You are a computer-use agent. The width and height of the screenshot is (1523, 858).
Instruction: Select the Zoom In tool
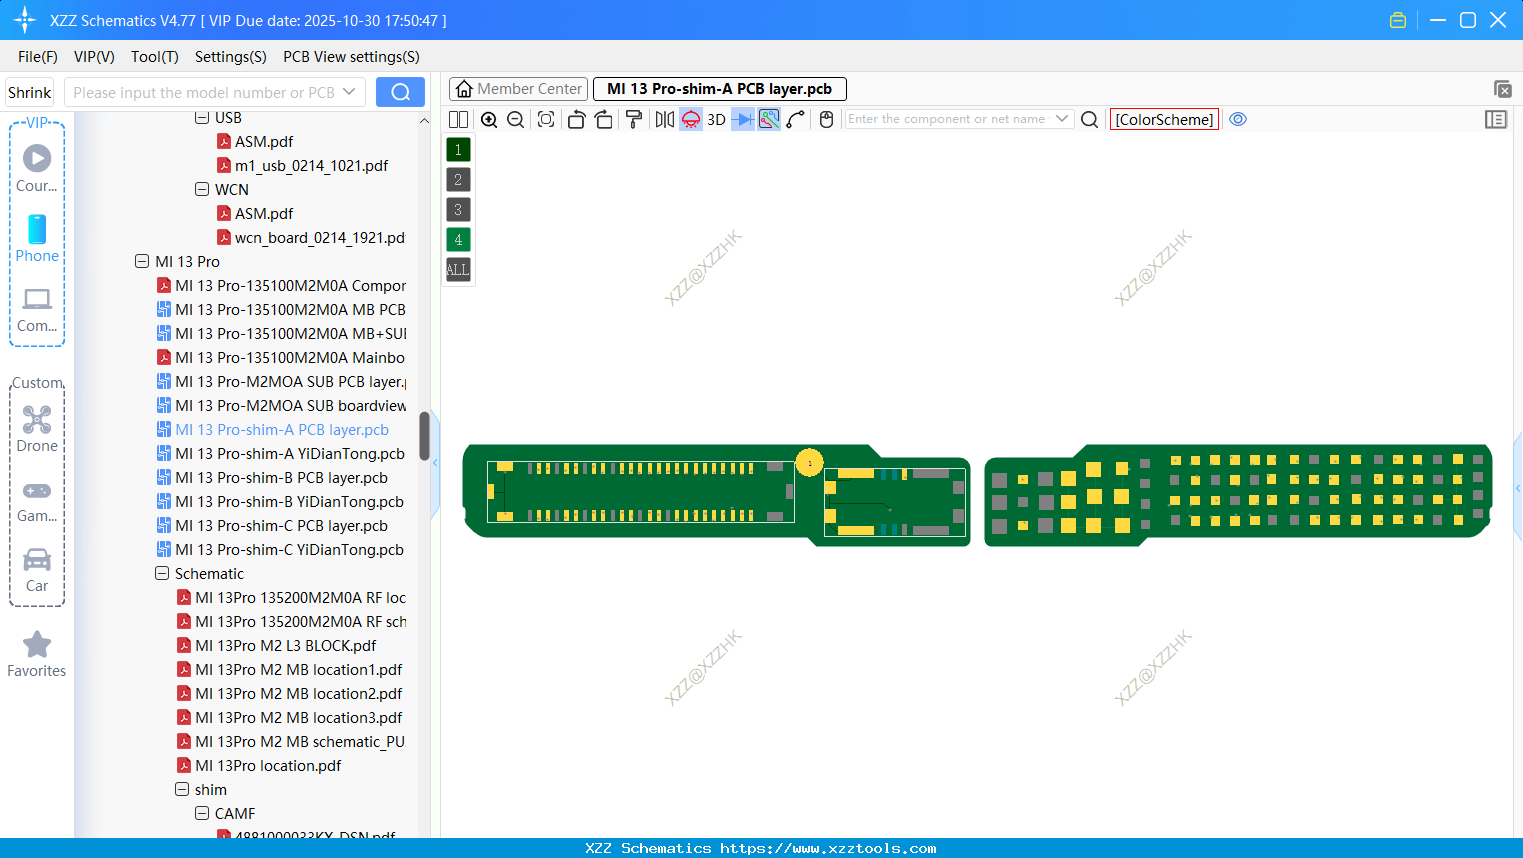(x=489, y=119)
